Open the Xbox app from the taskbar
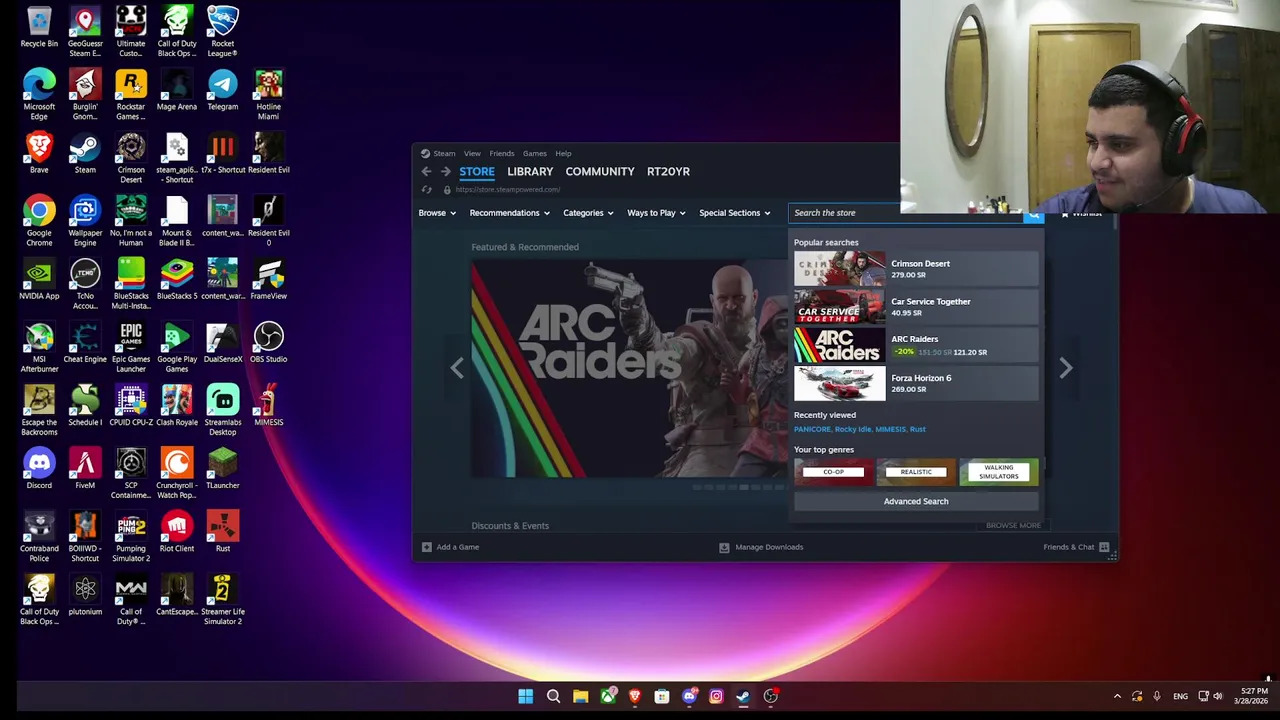The width and height of the screenshot is (1280, 720). 607,696
